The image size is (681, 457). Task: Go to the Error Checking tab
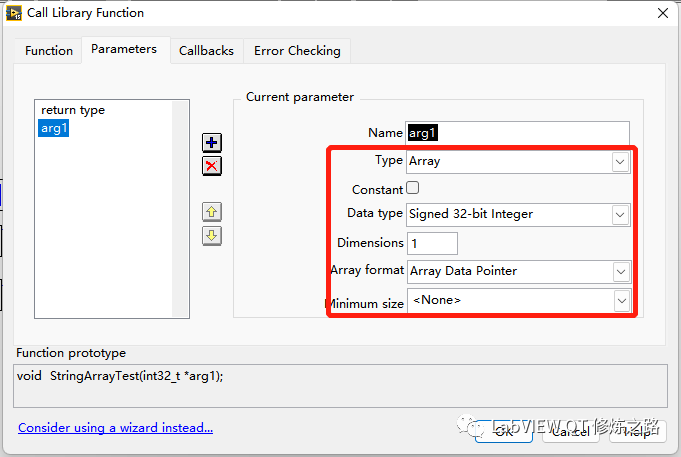tap(297, 51)
